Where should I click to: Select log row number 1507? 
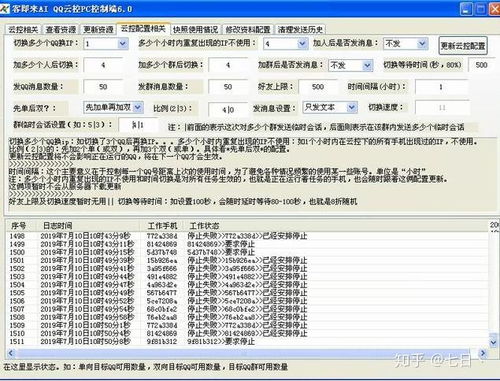pos(247,309)
